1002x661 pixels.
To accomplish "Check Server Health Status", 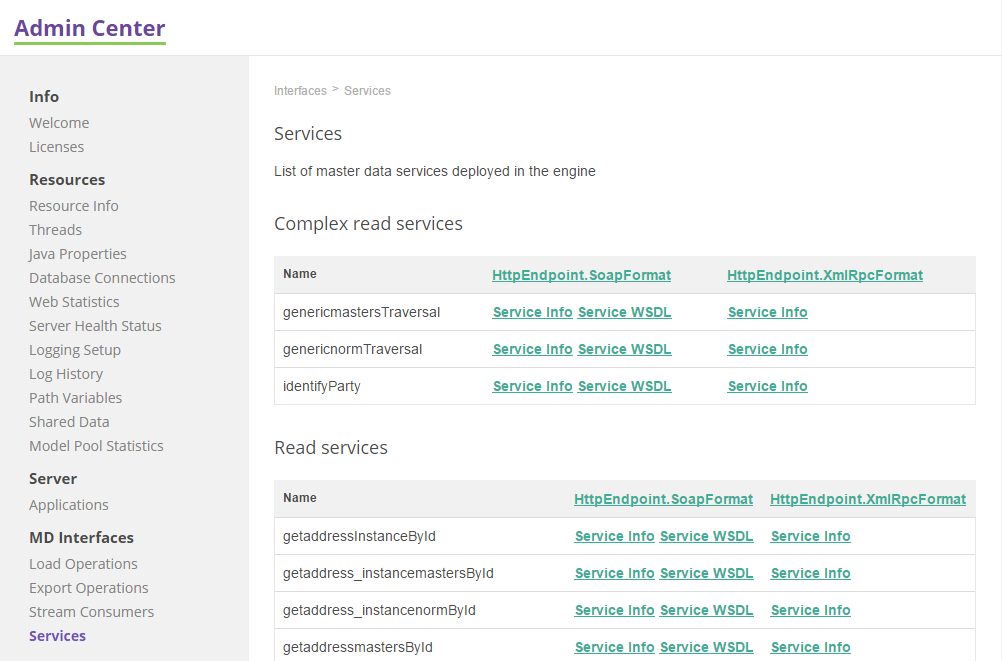I will click(95, 325).
